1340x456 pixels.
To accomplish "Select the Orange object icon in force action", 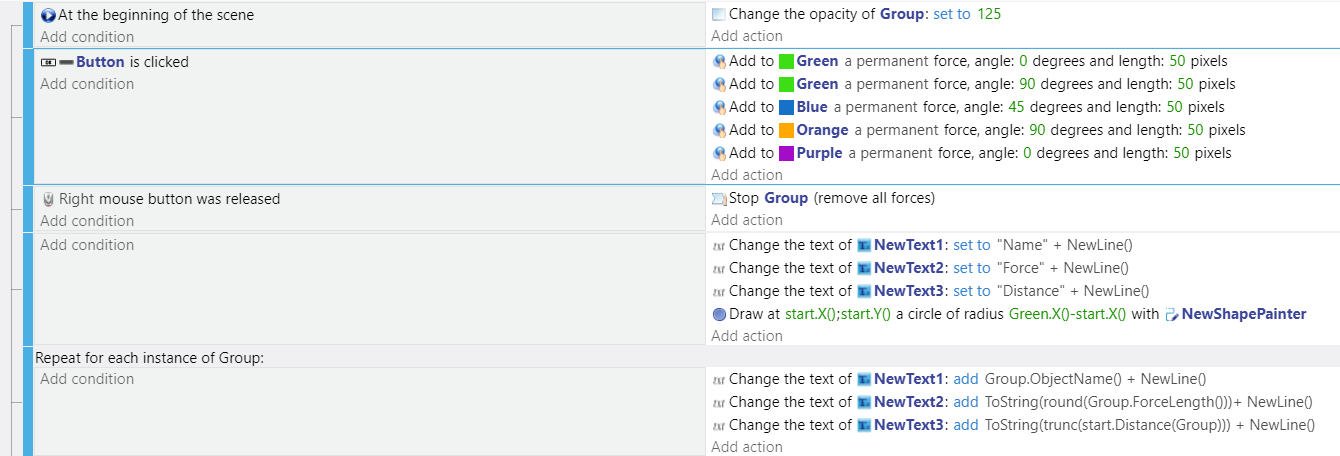I will coord(786,130).
